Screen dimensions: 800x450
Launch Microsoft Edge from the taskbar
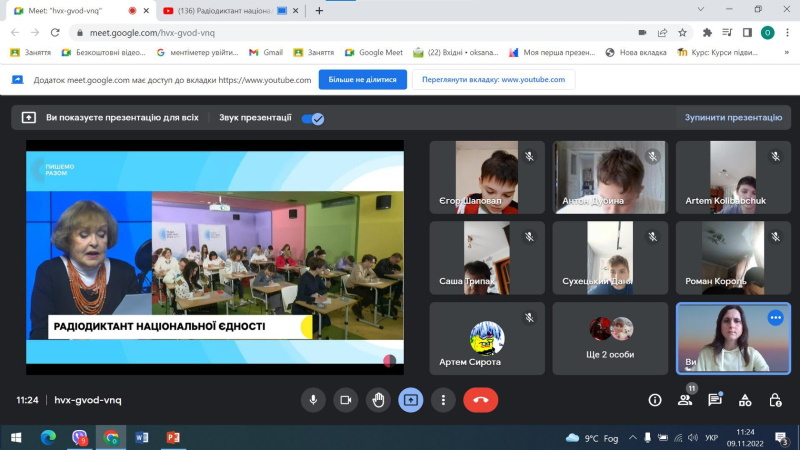point(48,438)
